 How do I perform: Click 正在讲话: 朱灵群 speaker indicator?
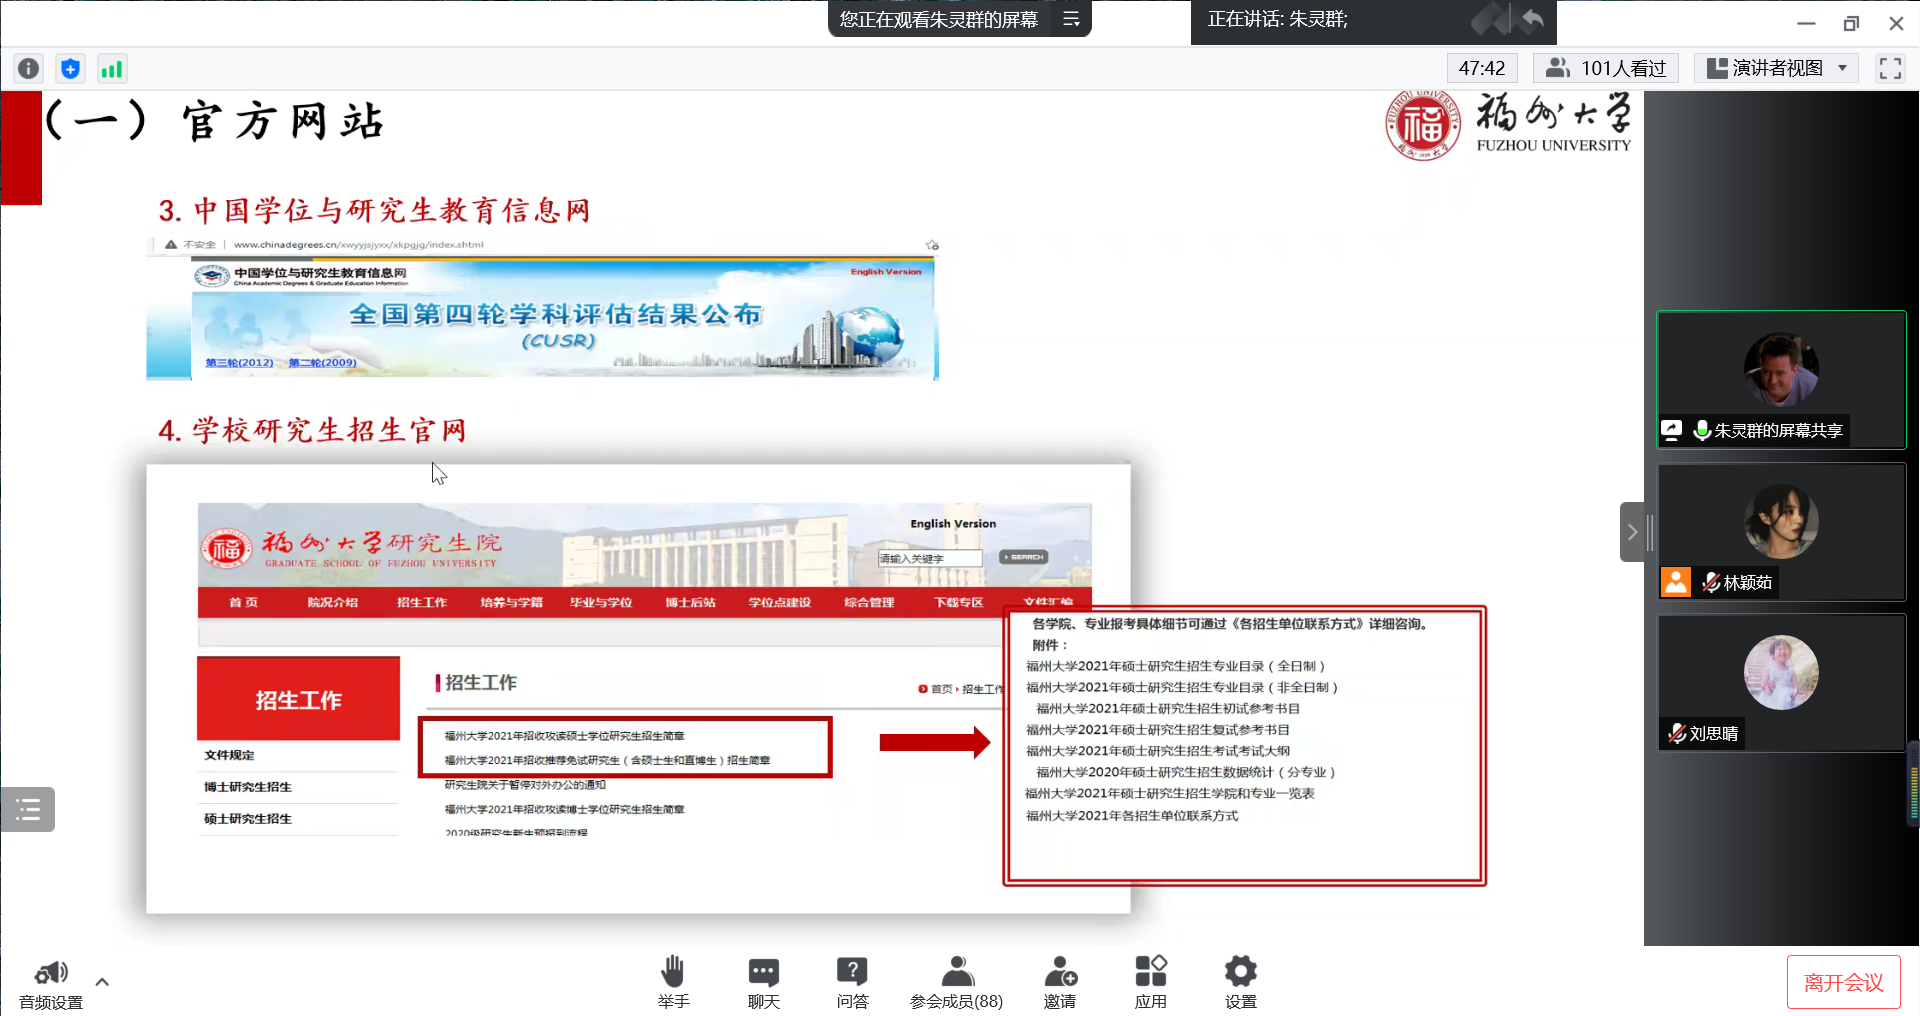click(x=1277, y=19)
